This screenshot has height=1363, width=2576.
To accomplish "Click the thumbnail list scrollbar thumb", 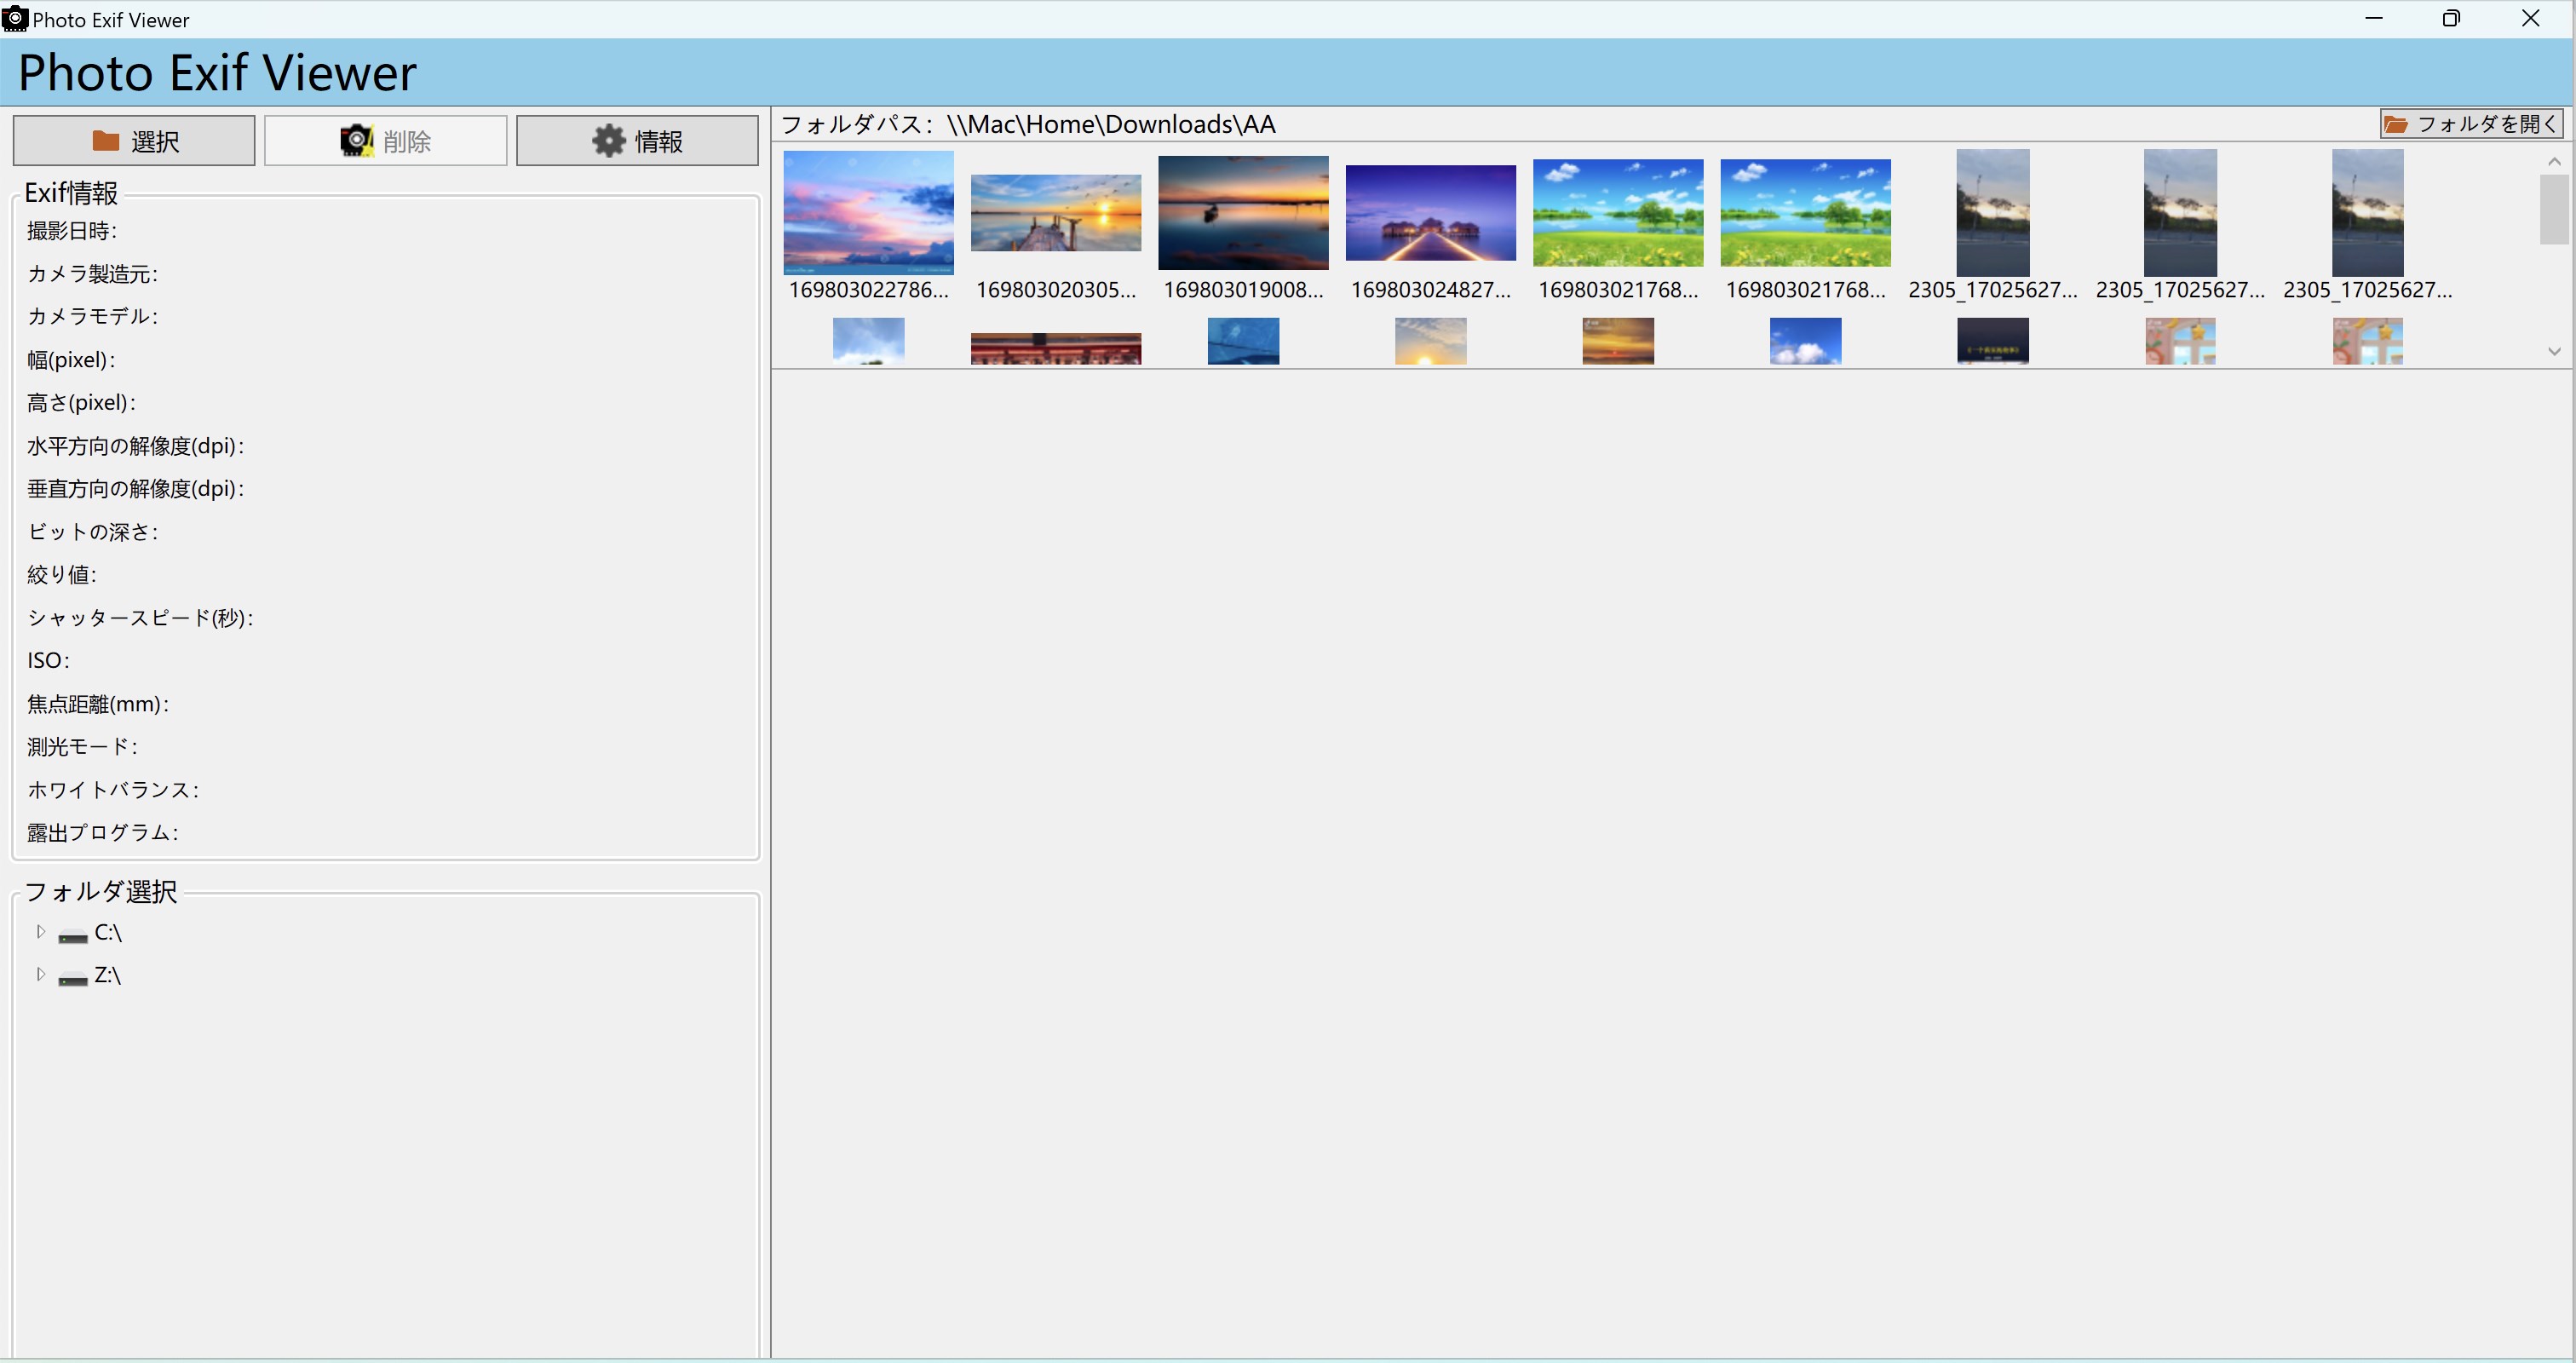I will [x=2553, y=209].
